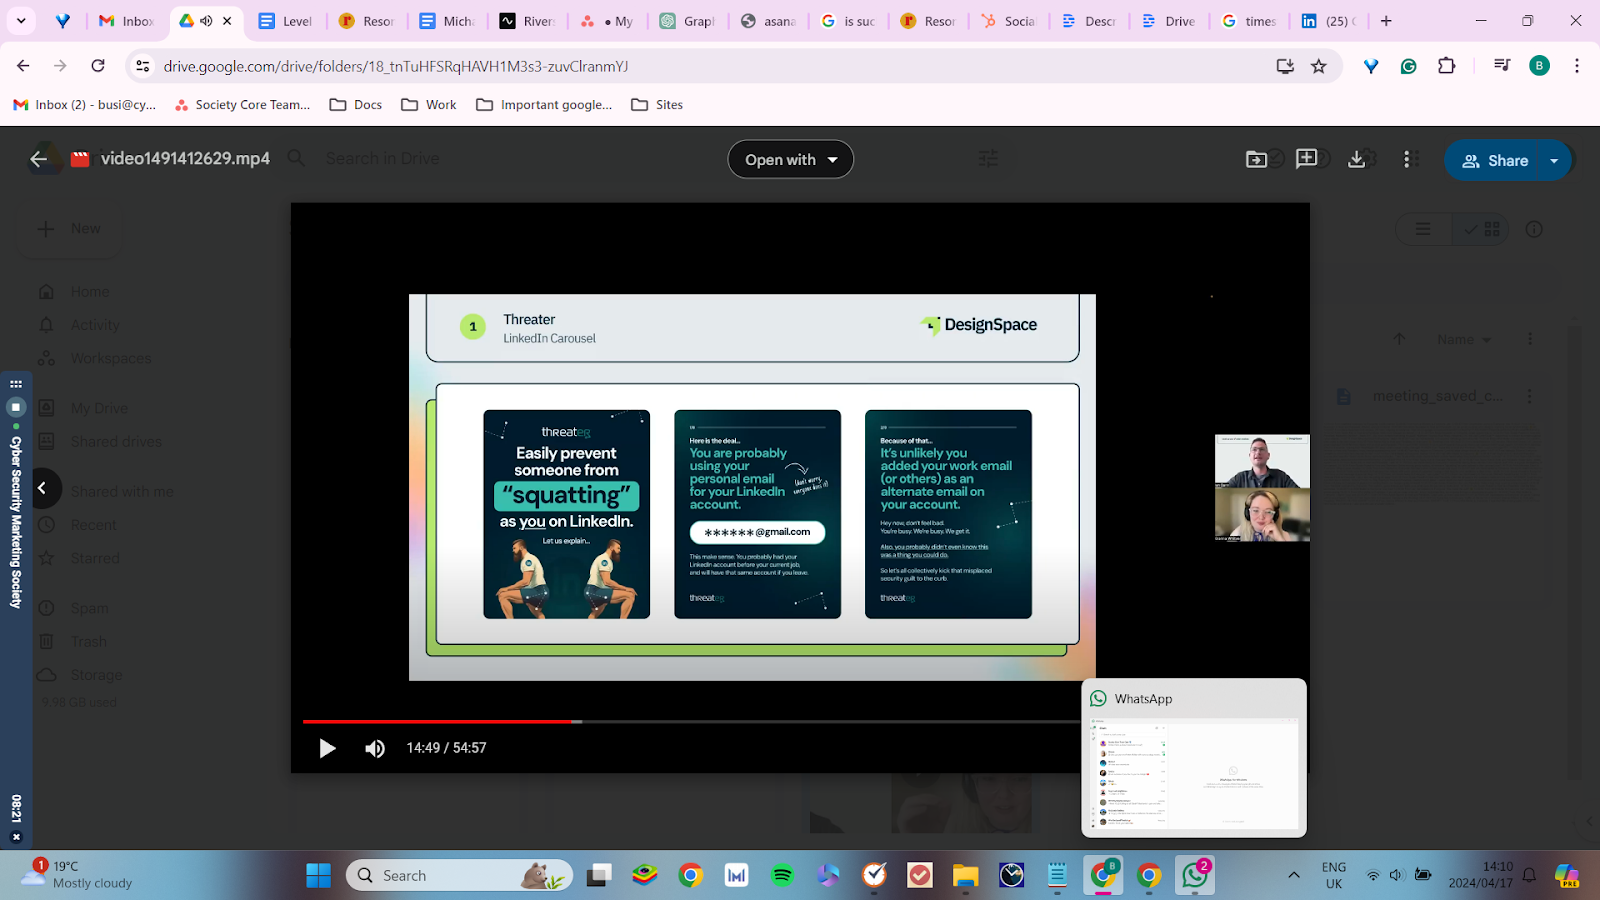This screenshot has height=900, width=1600.
Task: Mute the video volume speaker icon
Action: click(375, 748)
